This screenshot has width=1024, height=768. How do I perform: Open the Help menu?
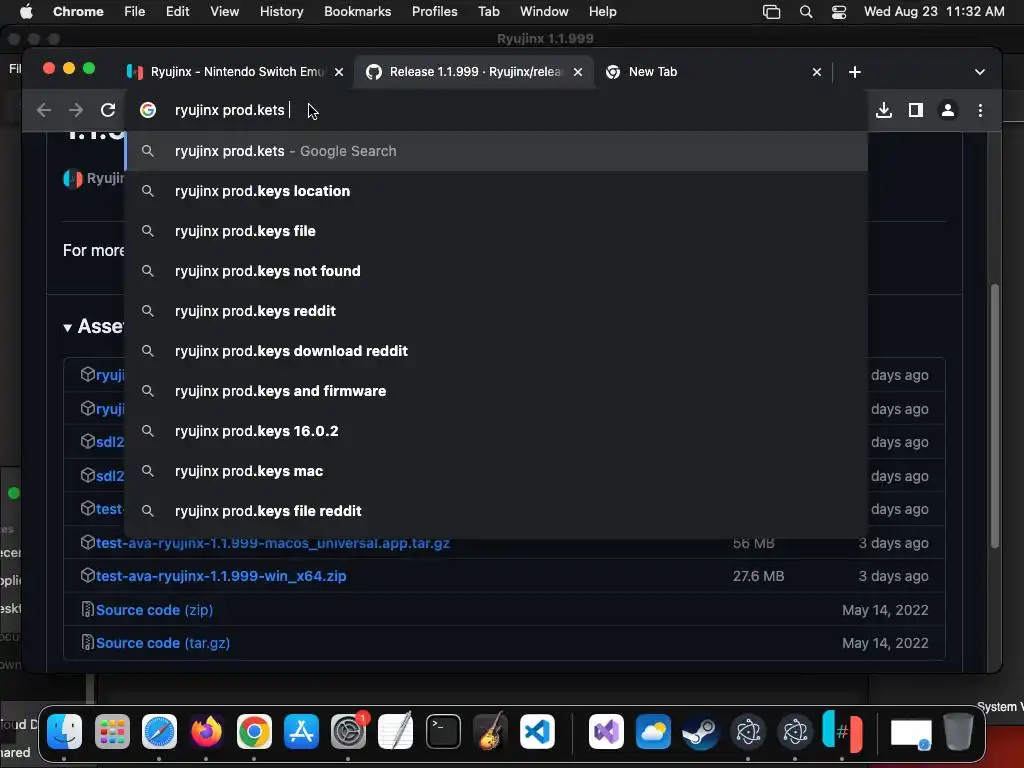click(x=602, y=11)
